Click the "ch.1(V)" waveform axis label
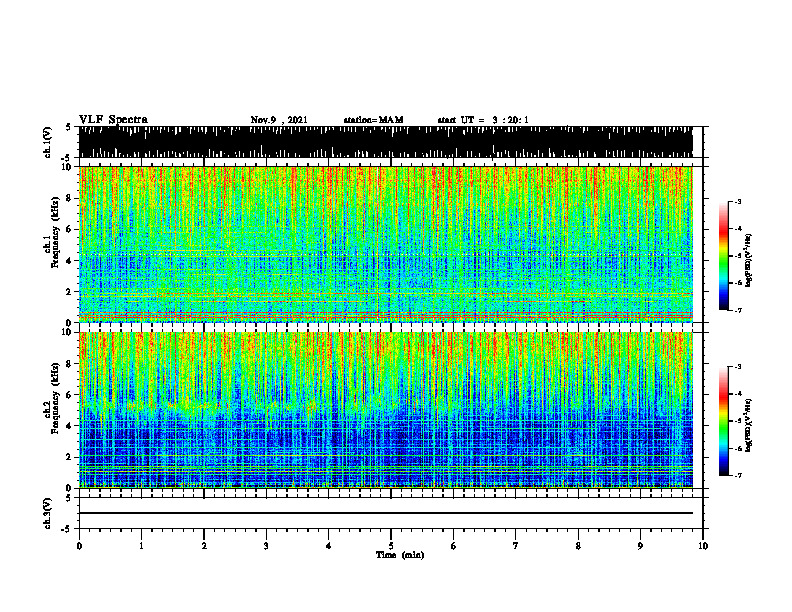The image size is (792, 612). [x=48, y=142]
